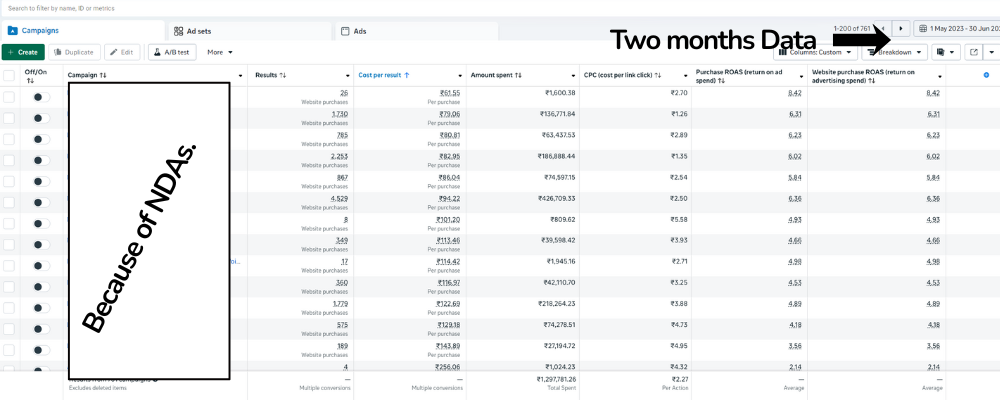1000x400 pixels.
Task: Open the More dropdown menu
Action: click(x=220, y=52)
